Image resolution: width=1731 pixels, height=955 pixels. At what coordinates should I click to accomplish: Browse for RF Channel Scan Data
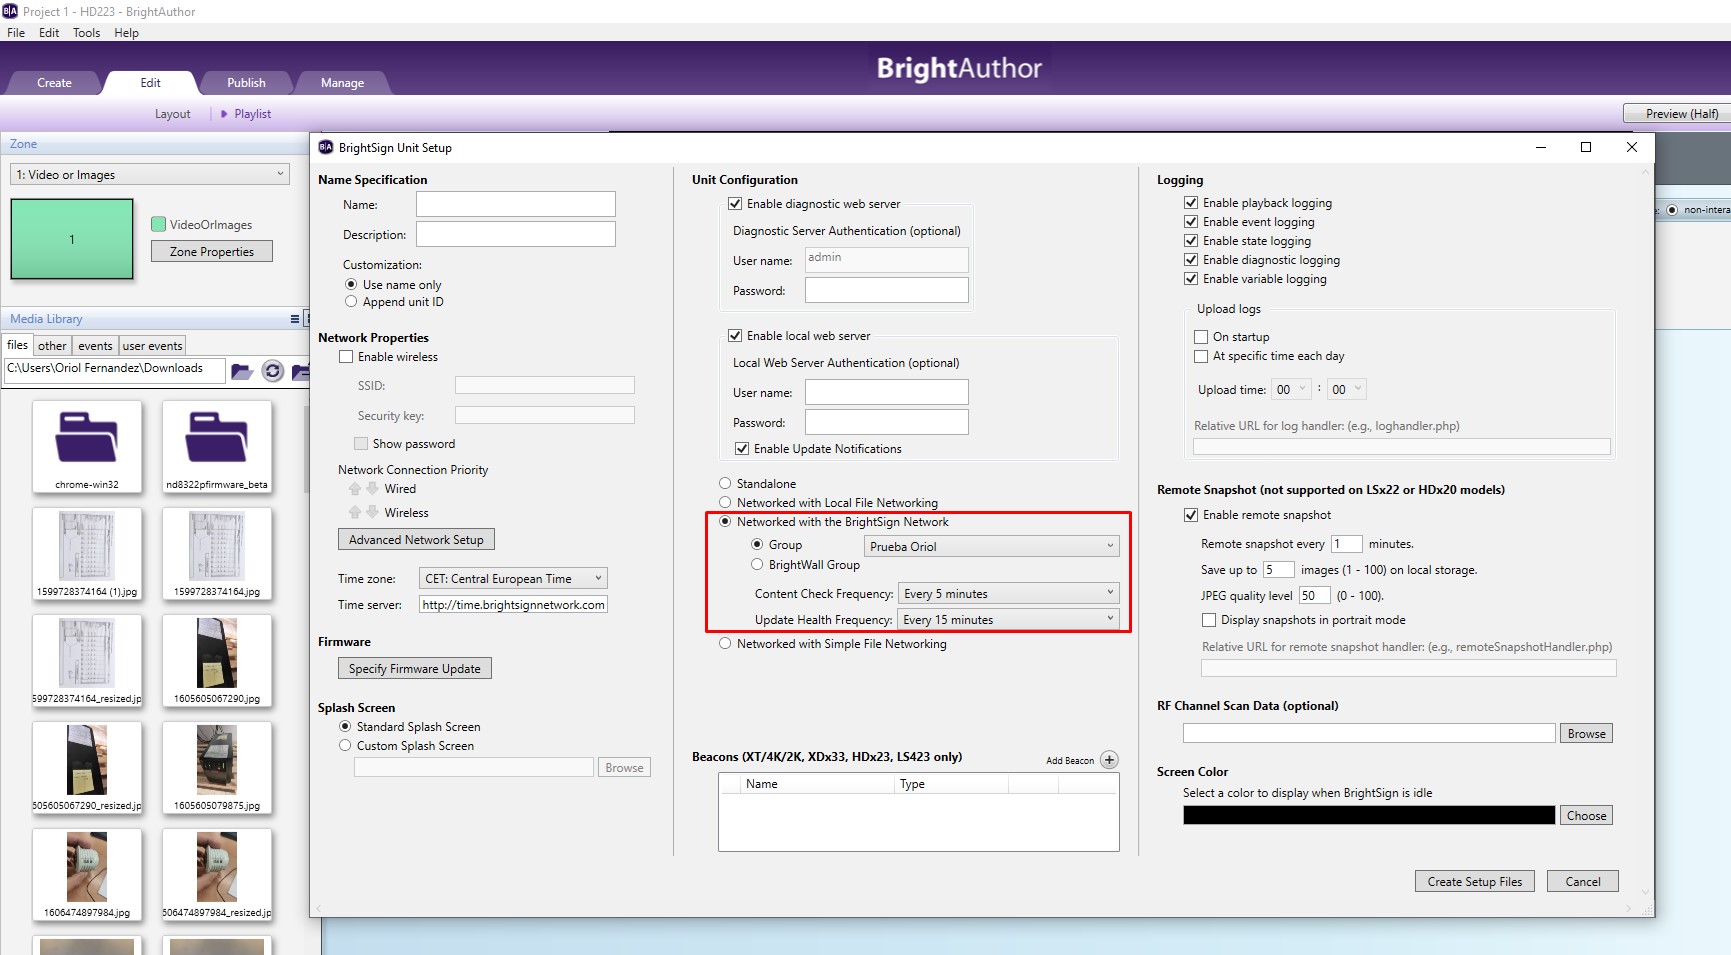point(1586,734)
